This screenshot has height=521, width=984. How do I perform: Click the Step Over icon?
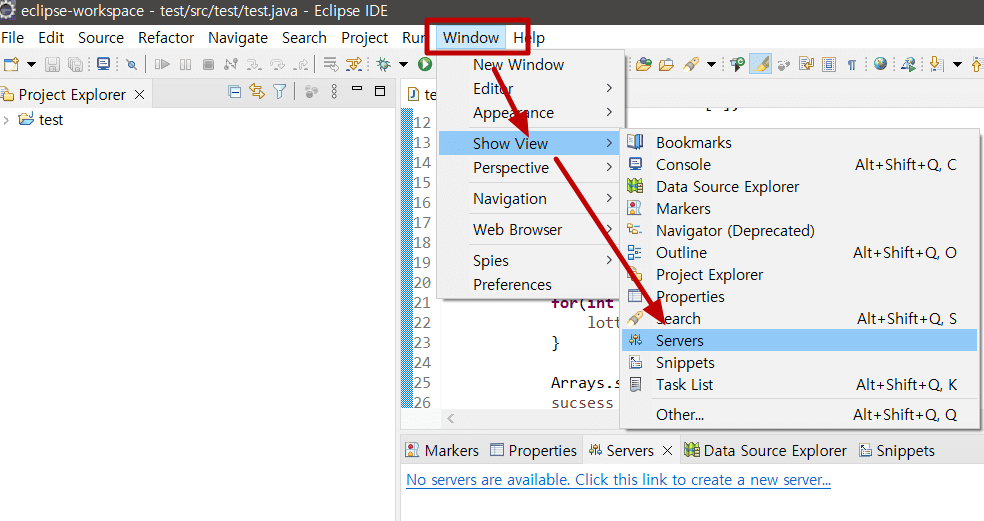pos(277,64)
